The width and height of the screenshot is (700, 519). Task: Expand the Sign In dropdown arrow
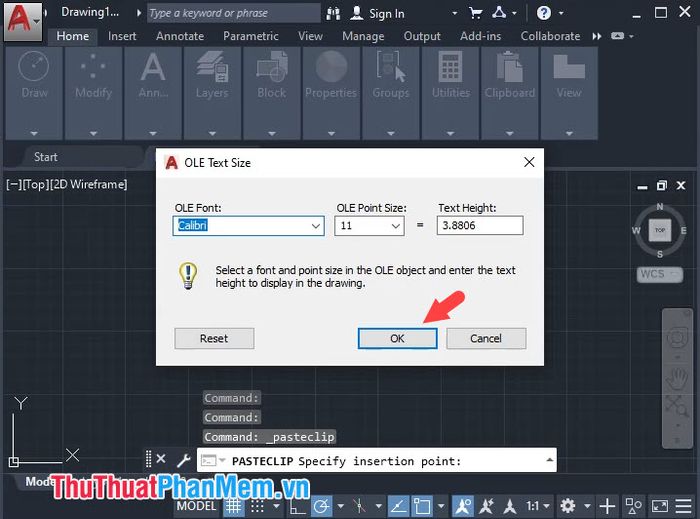coord(454,13)
